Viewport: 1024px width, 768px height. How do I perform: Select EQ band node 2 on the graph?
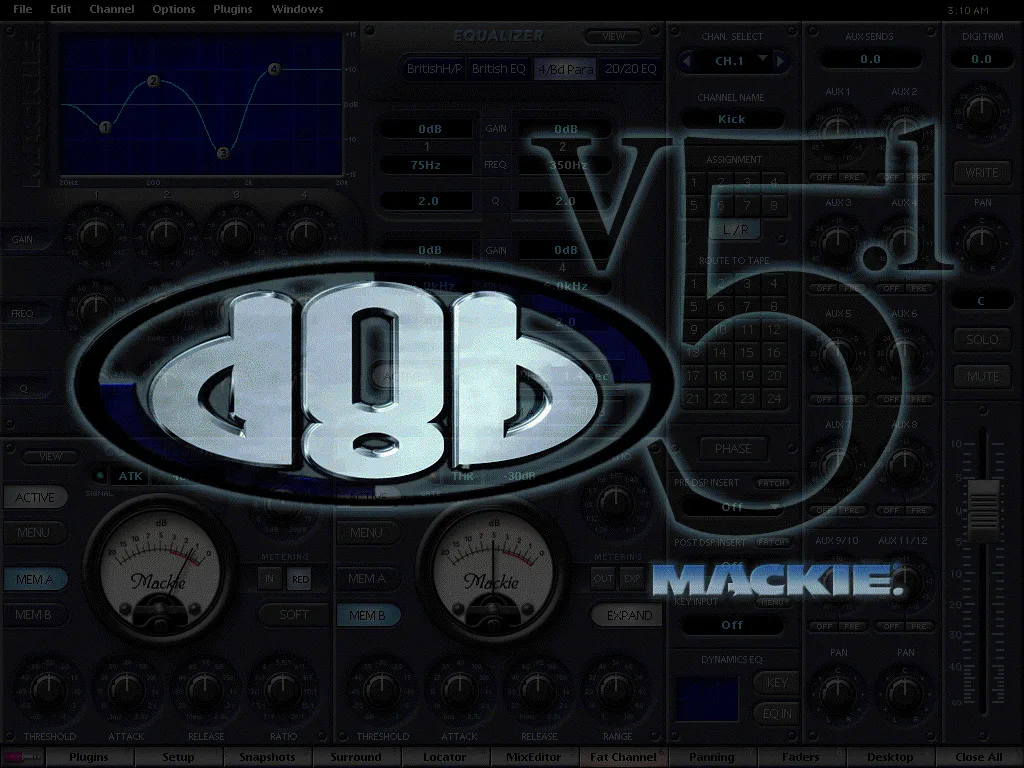pos(153,82)
